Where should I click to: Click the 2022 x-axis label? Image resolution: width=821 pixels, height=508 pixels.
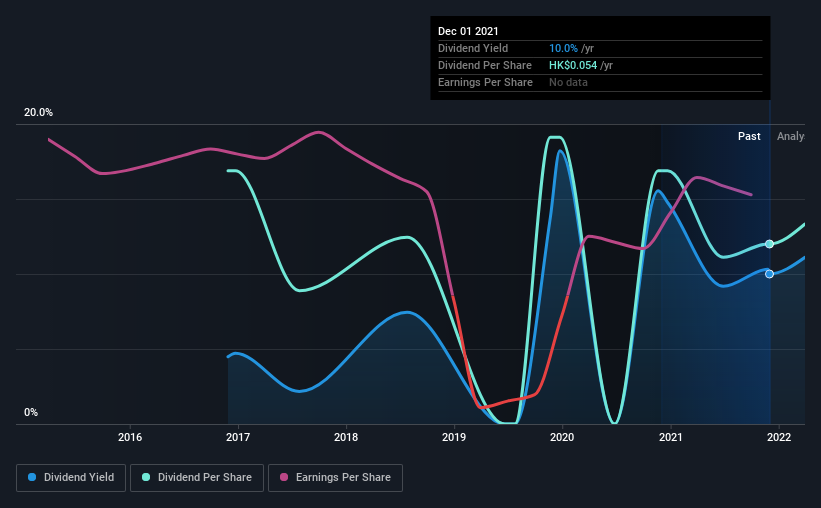pyautogui.click(x=779, y=437)
